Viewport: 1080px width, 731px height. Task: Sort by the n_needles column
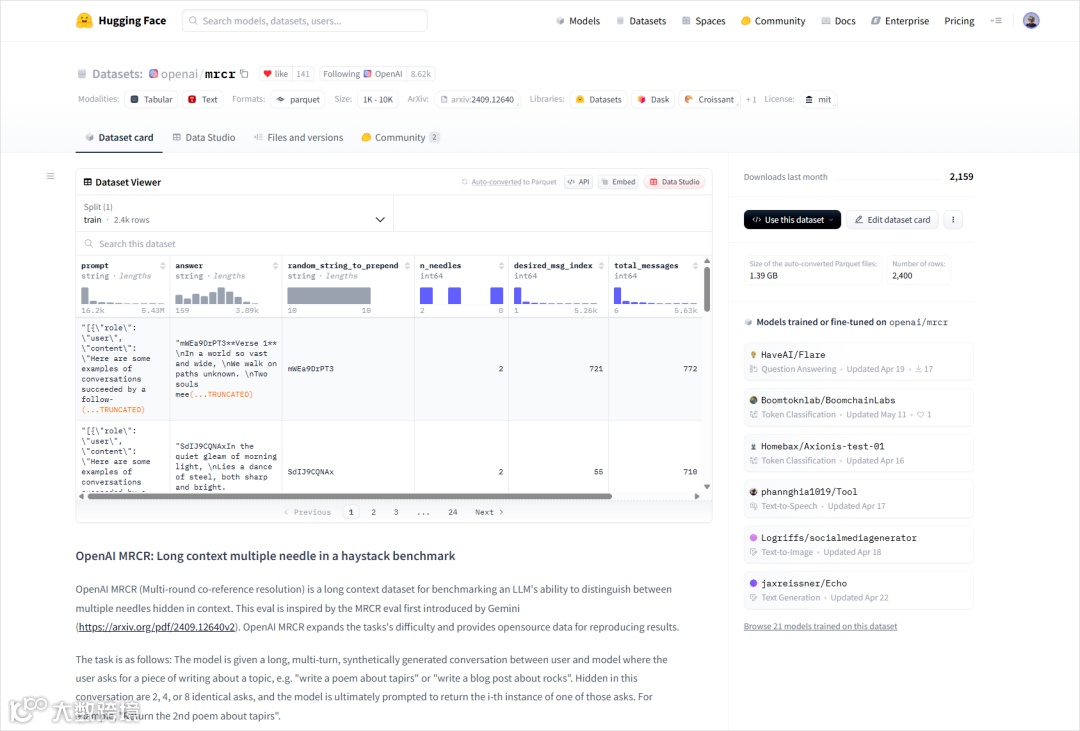click(x=501, y=266)
